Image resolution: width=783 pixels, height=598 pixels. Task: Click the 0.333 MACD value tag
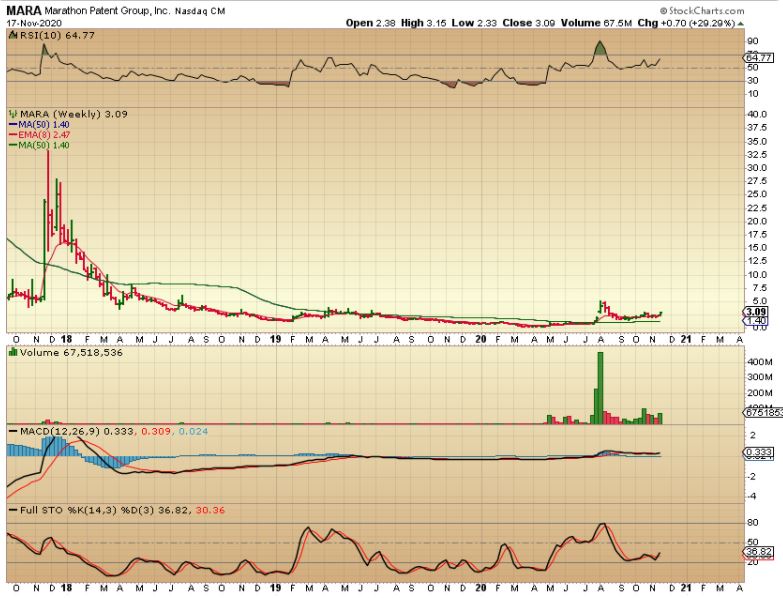(x=758, y=452)
